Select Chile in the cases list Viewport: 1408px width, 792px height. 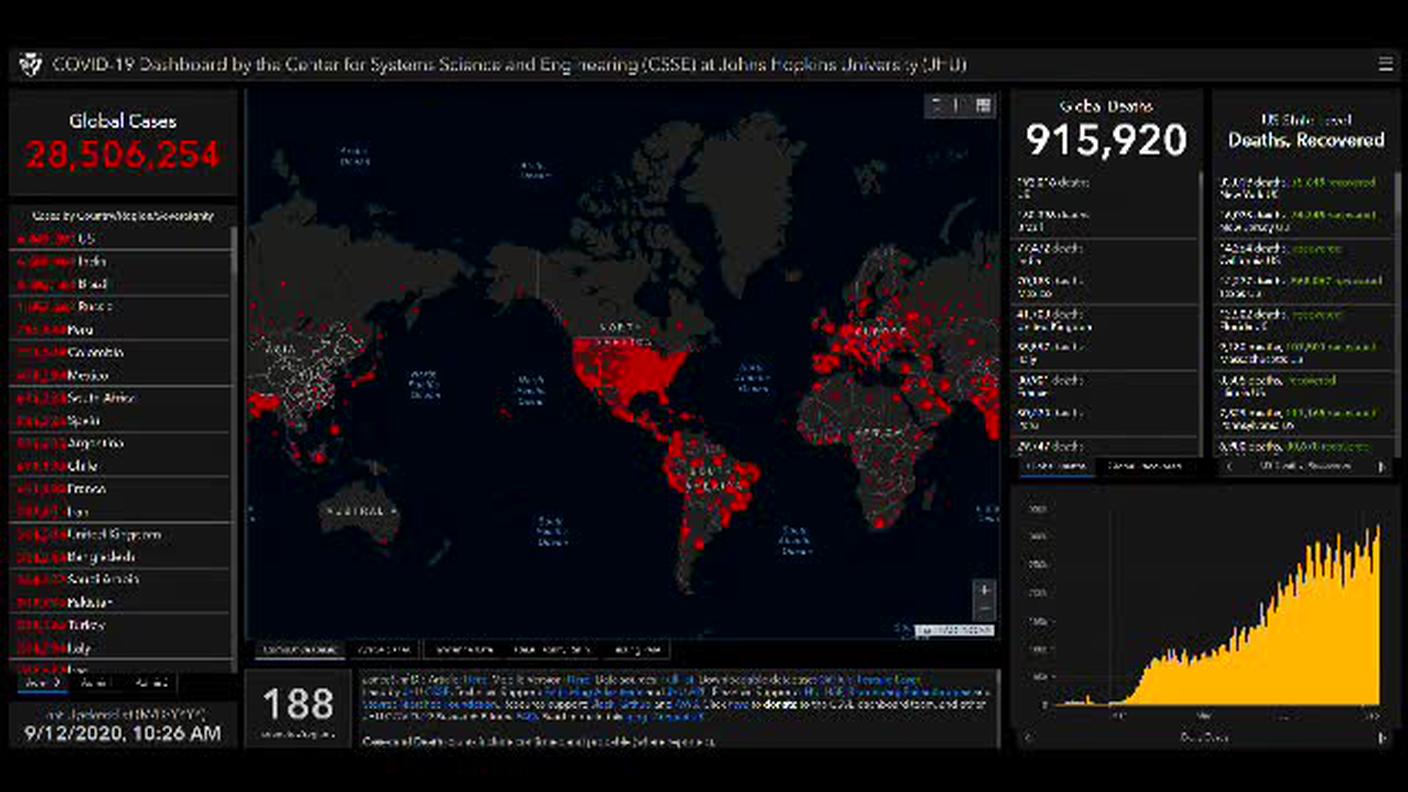pos(121,466)
